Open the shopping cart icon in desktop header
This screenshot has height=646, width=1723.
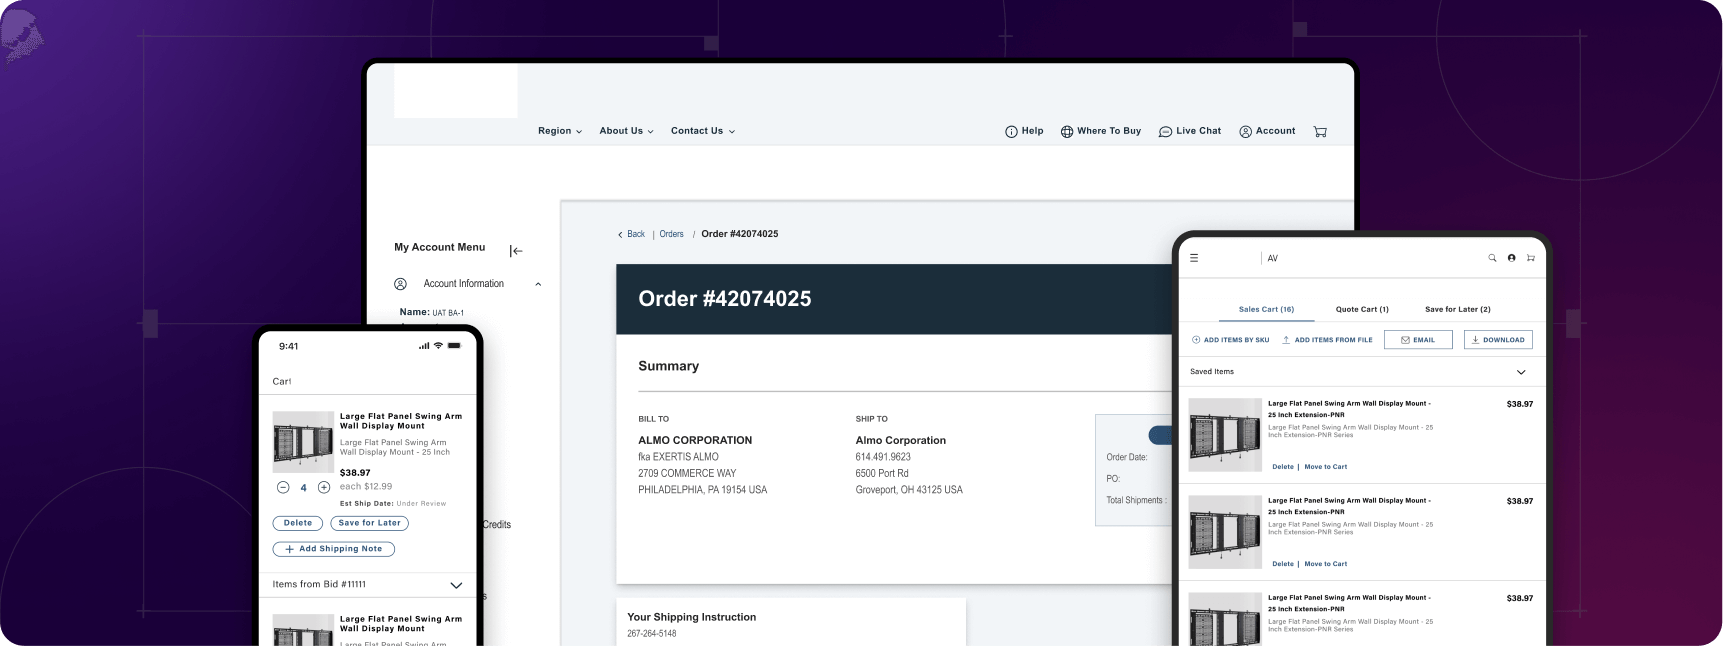(x=1320, y=132)
